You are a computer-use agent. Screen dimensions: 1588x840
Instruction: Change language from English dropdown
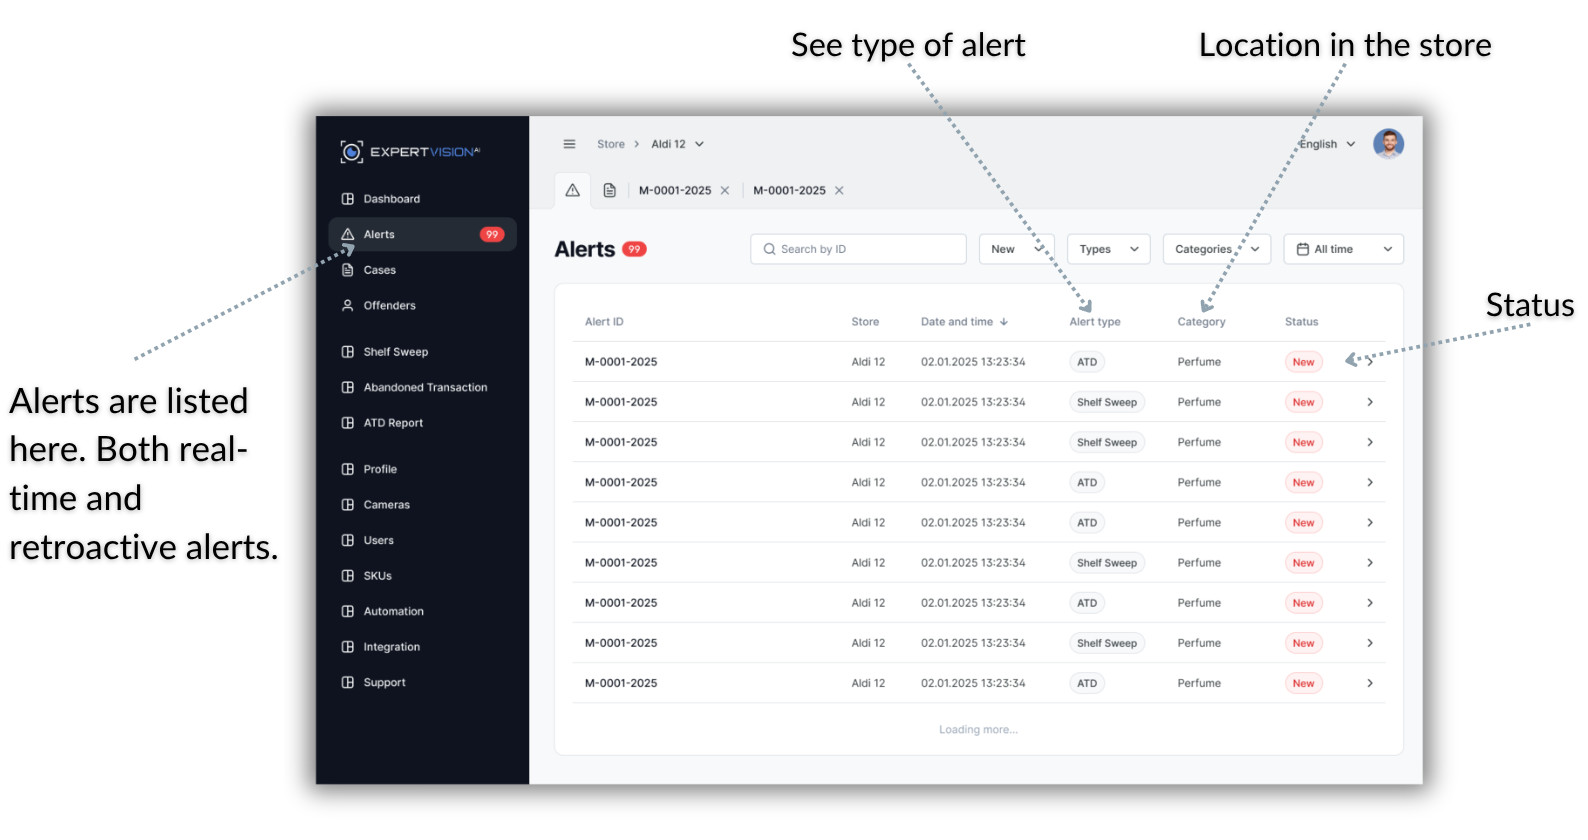[1327, 144]
